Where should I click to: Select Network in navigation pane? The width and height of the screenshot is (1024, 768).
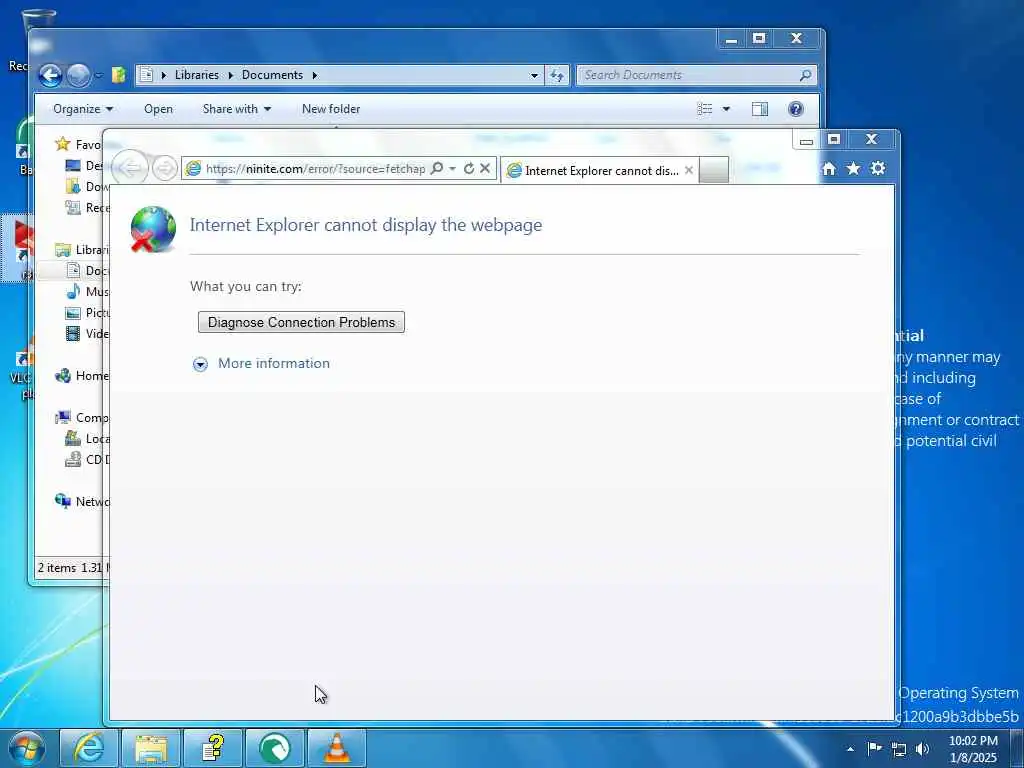pyautogui.click(x=82, y=502)
